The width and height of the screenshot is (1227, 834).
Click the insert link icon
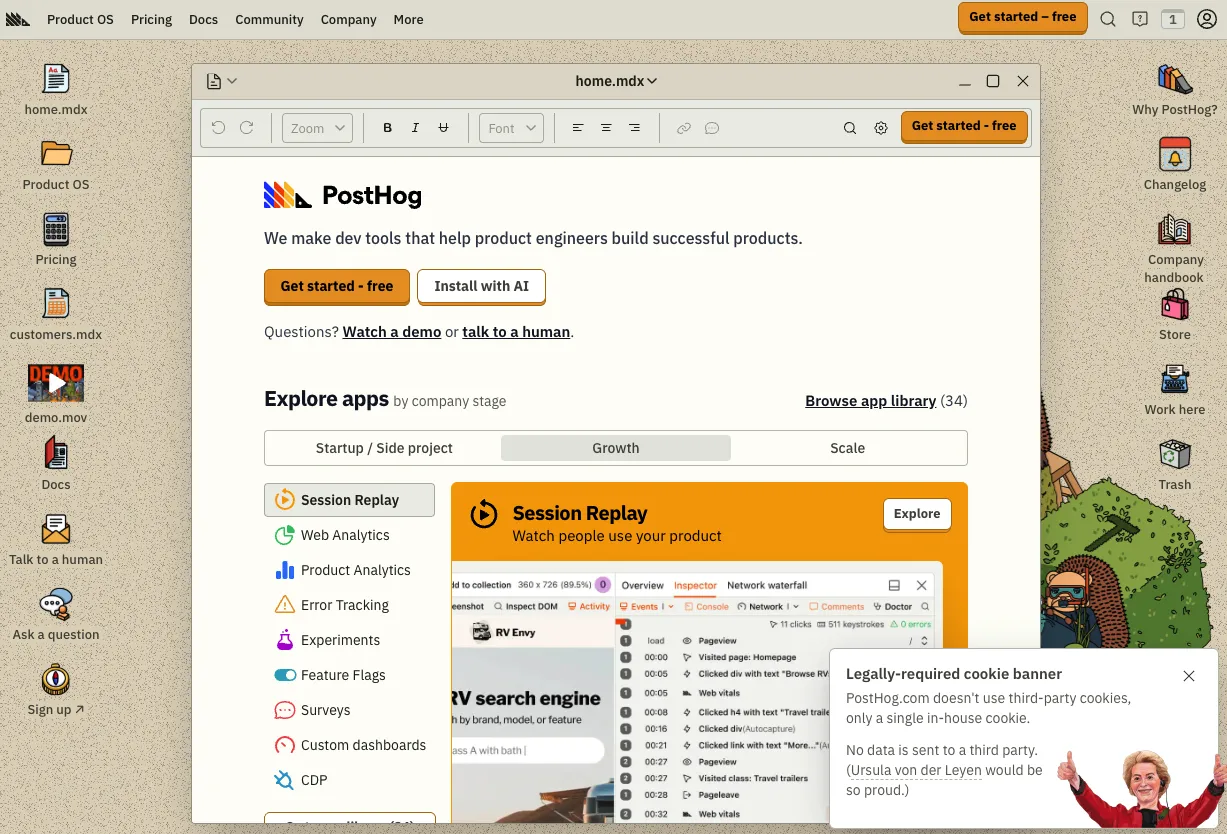pos(684,128)
